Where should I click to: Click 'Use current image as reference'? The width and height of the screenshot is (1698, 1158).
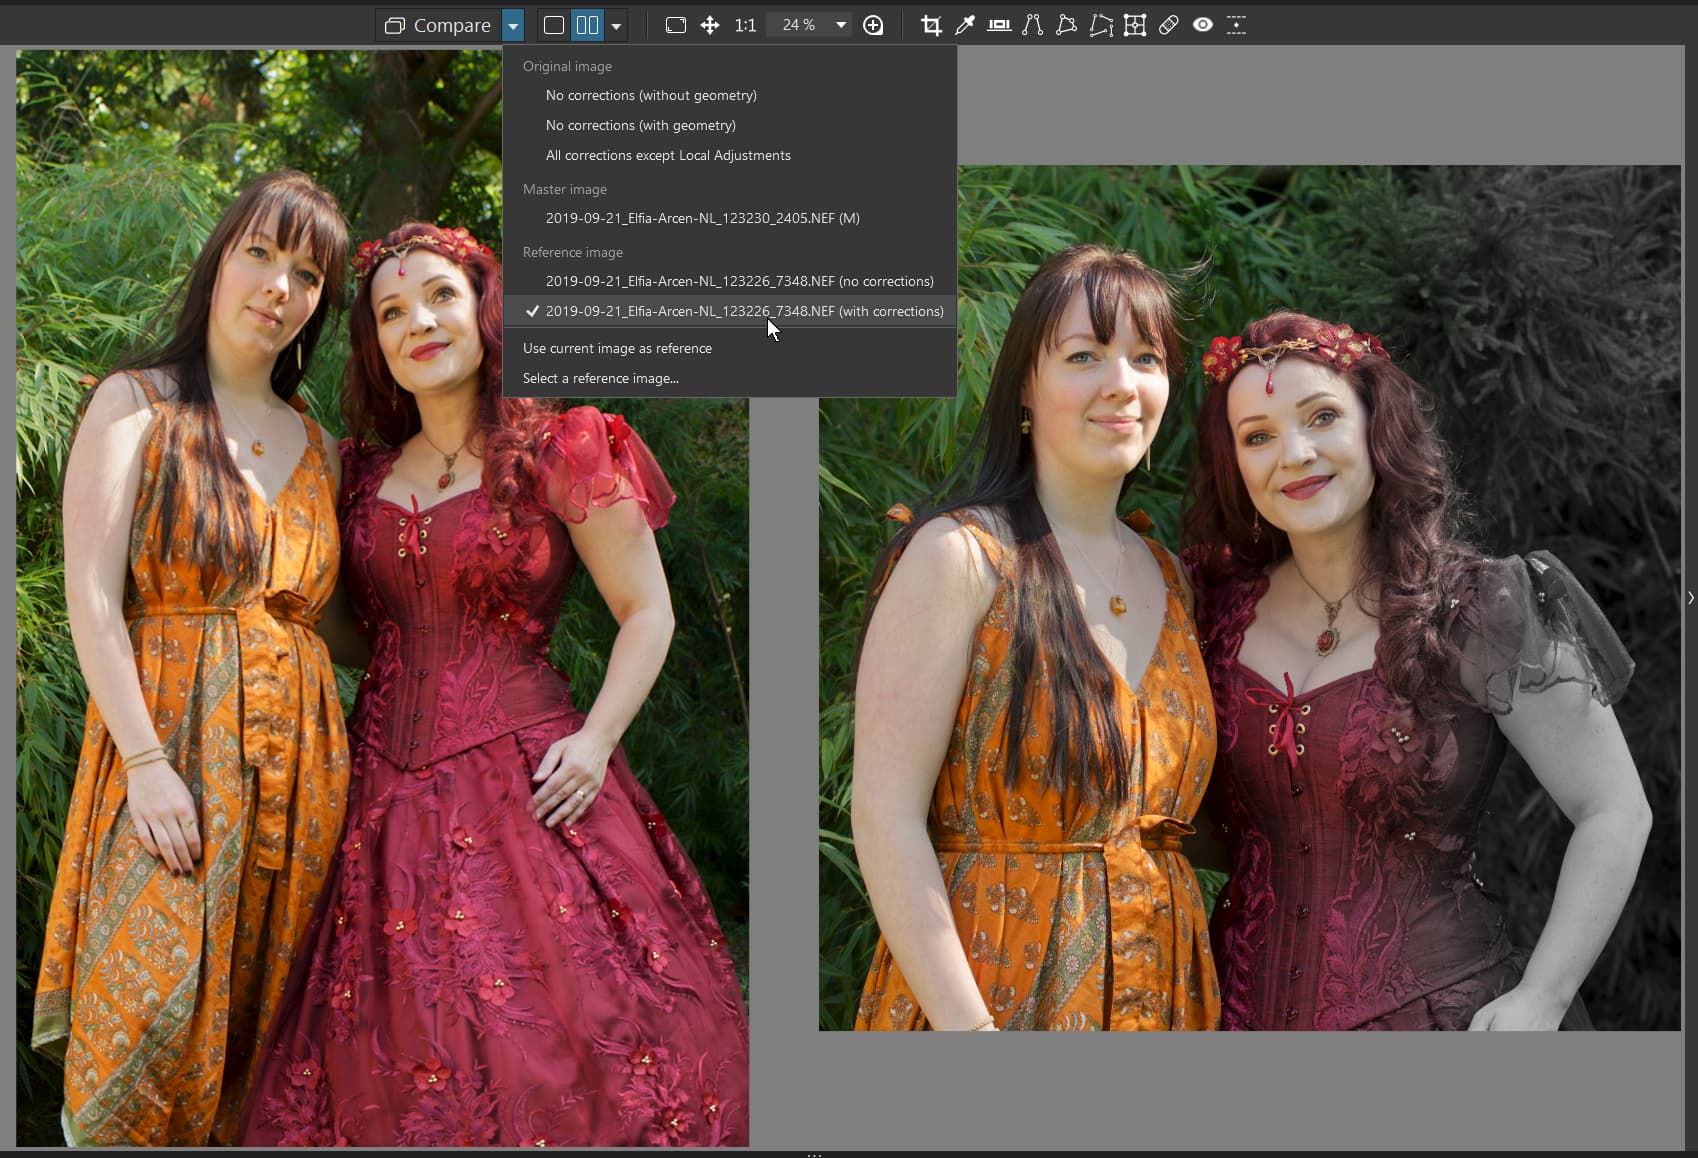(x=617, y=348)
